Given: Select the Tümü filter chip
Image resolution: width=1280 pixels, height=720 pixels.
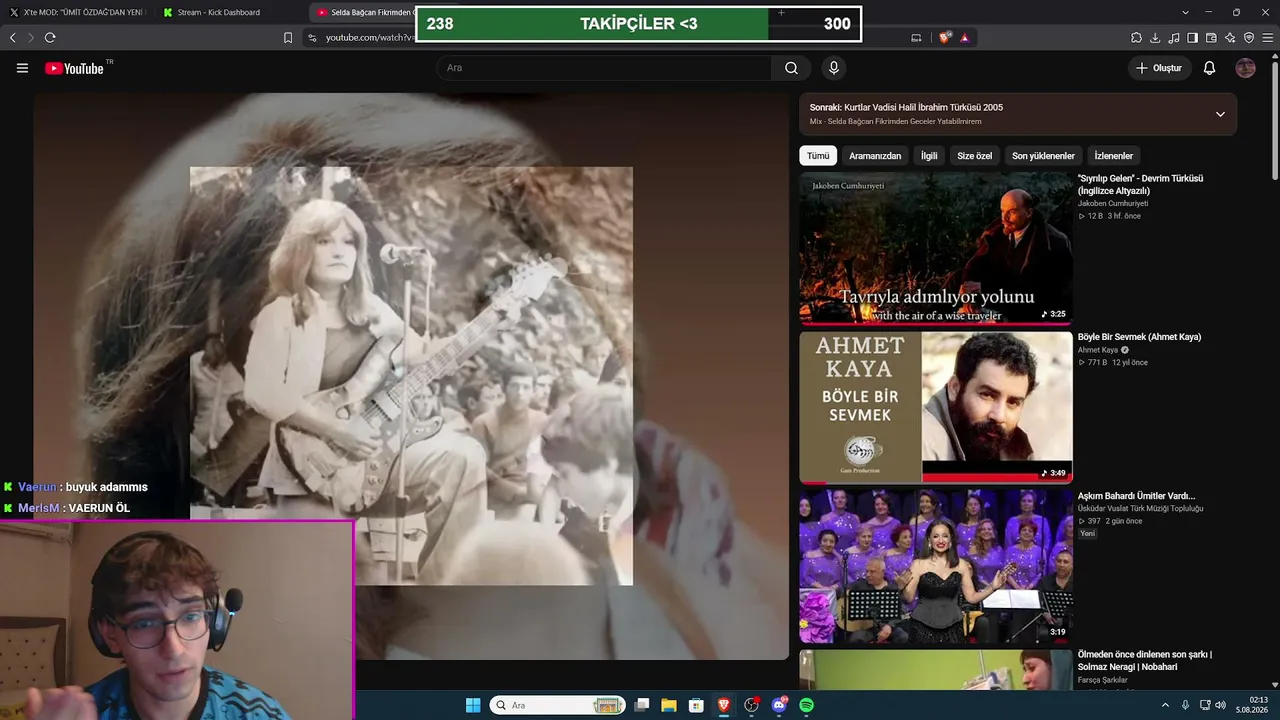Looking at the screenshot, I should pos(818,156).
